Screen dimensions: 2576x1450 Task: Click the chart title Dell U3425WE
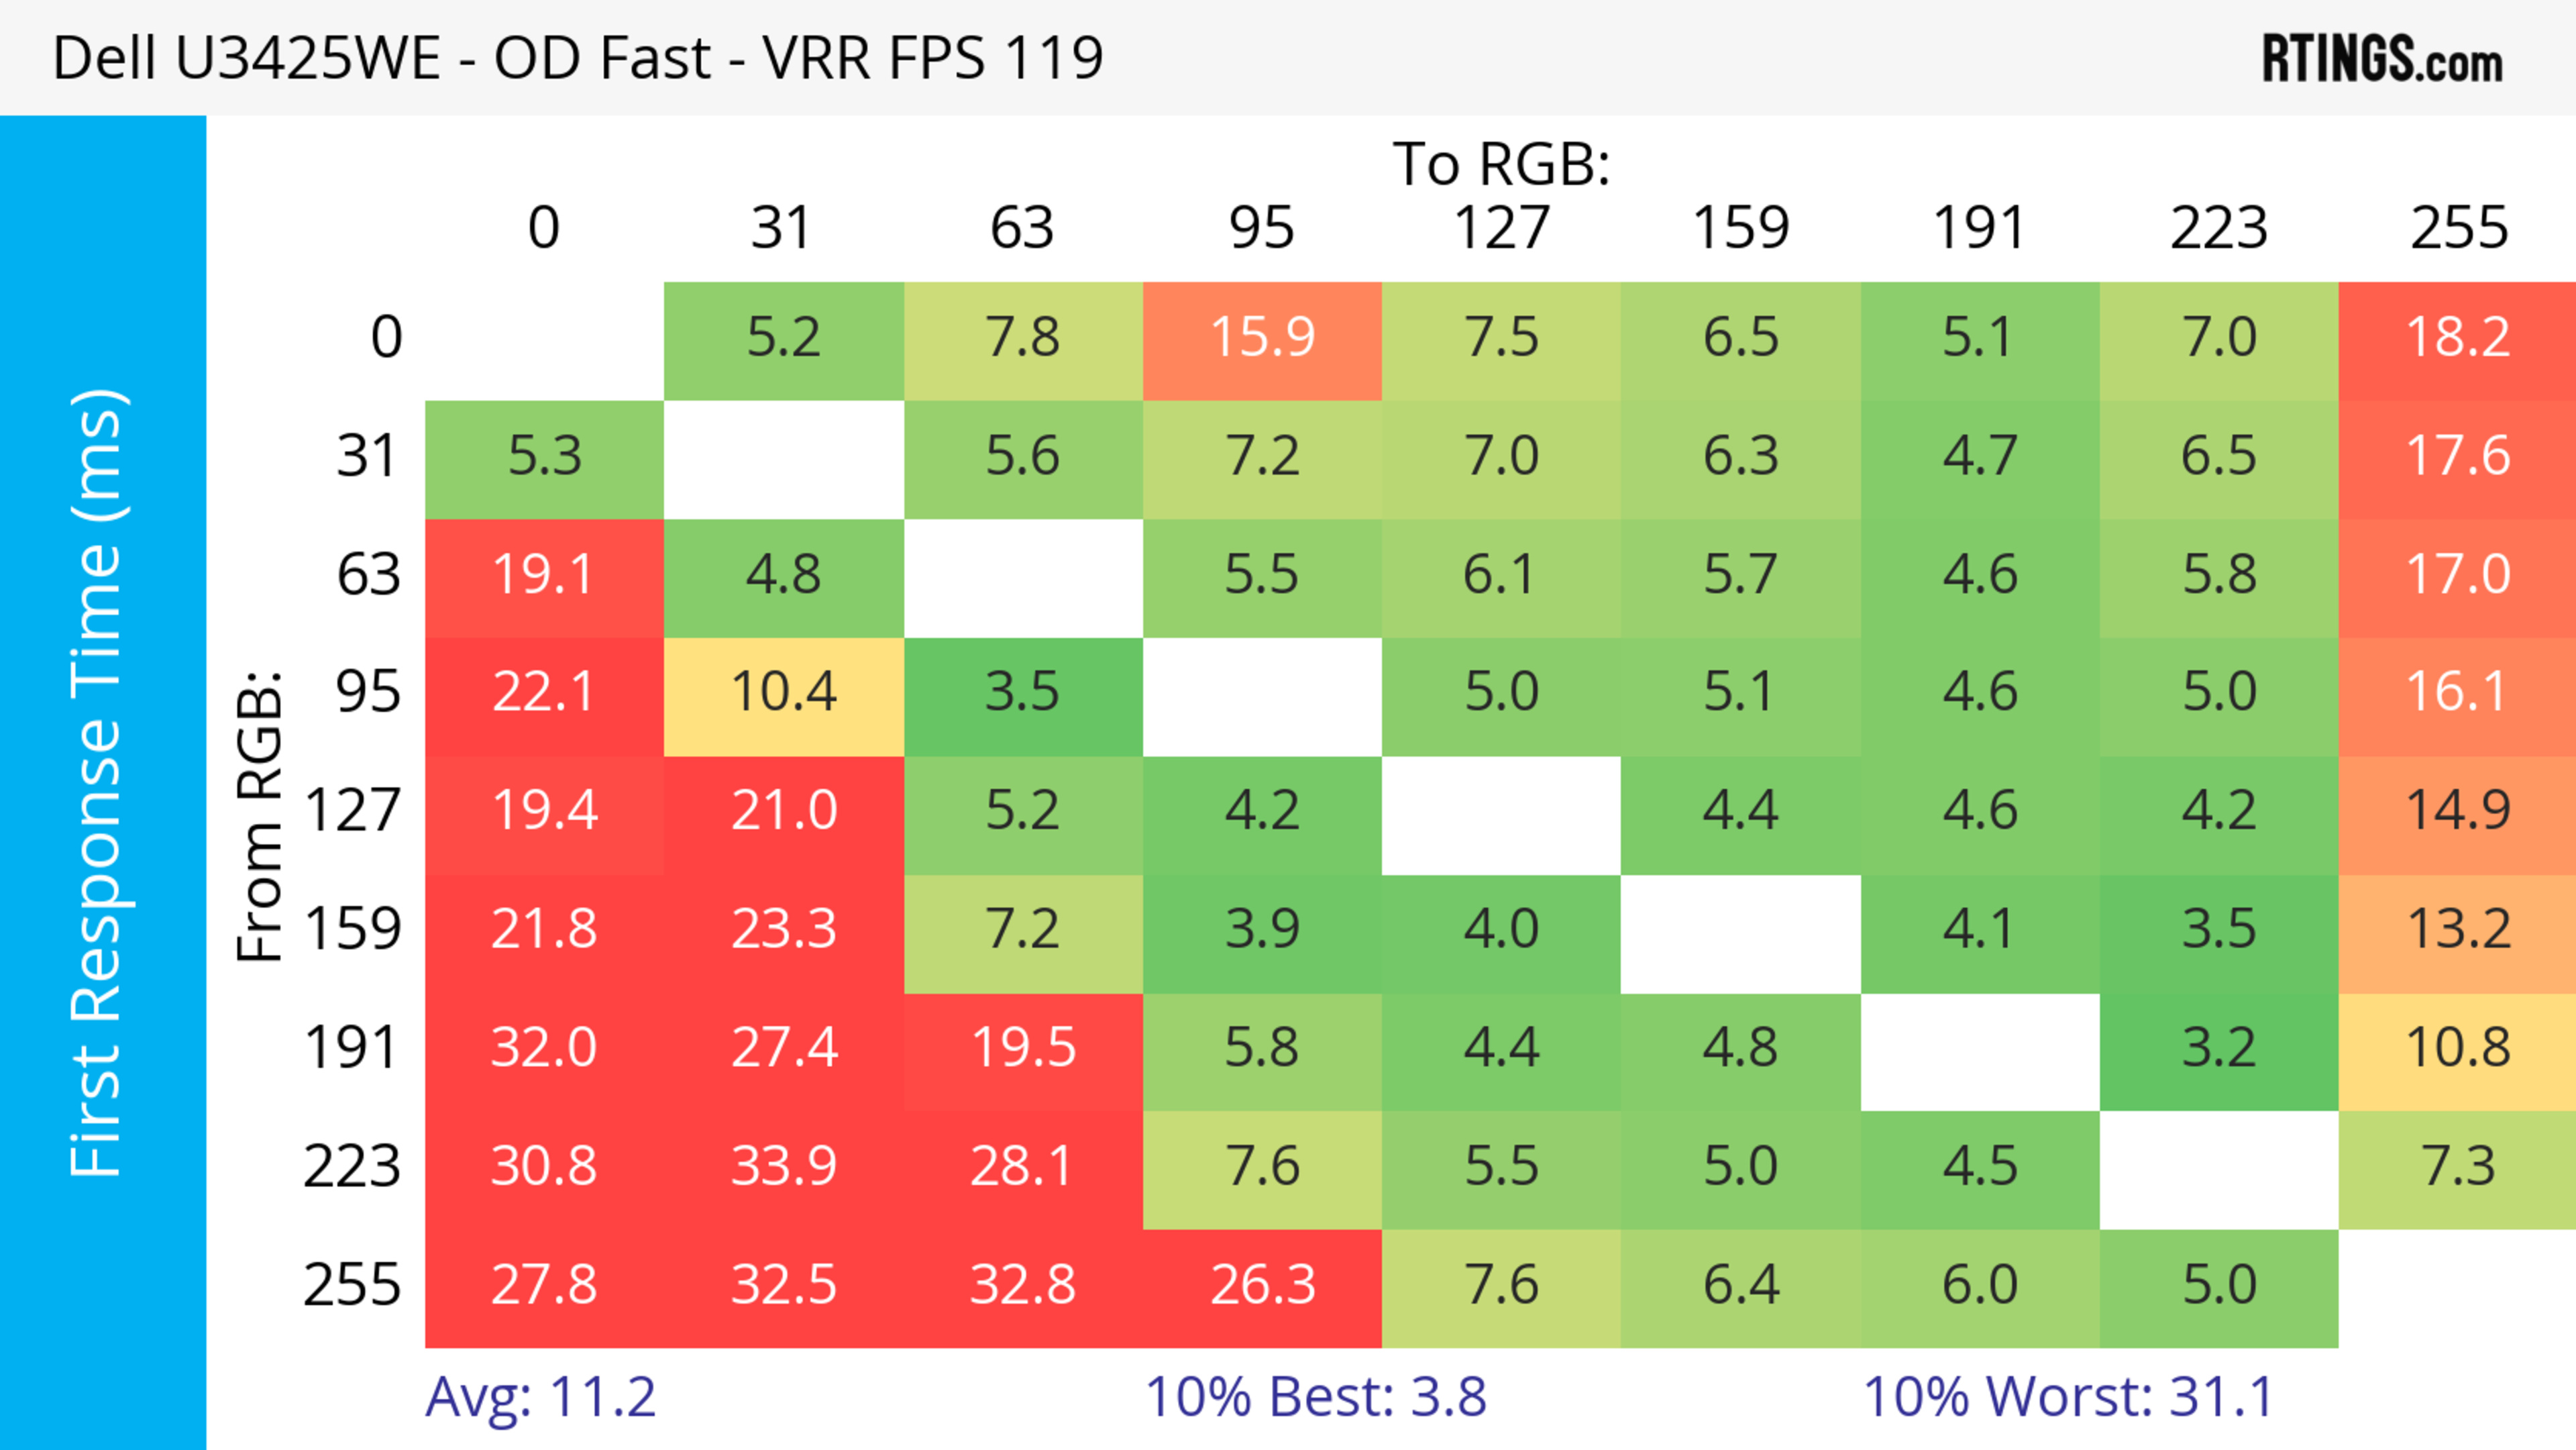pos(577,58)
